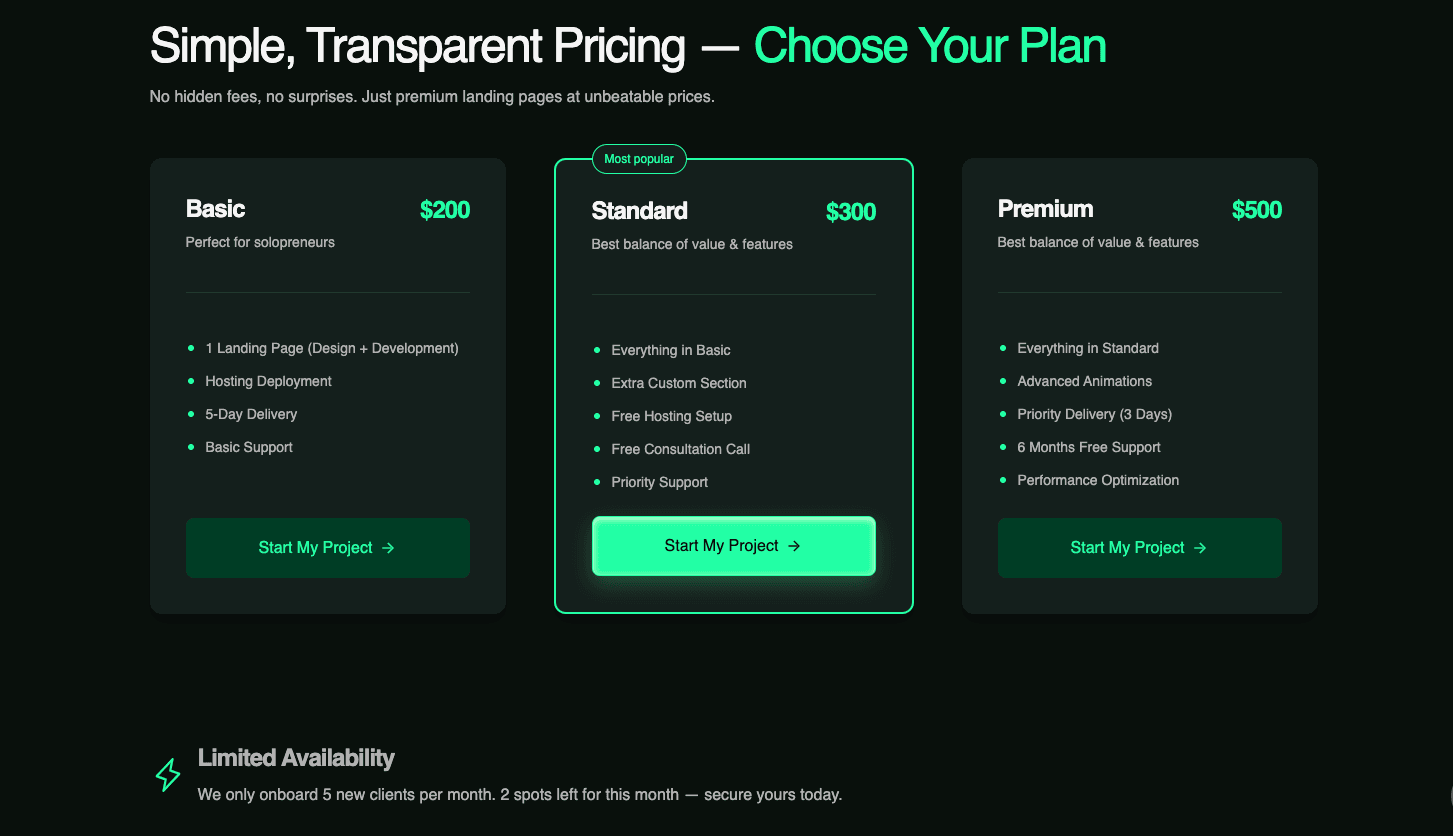The image size is (1453, 836).
Task: Select the Basic plan title
Action: [215, 209]
